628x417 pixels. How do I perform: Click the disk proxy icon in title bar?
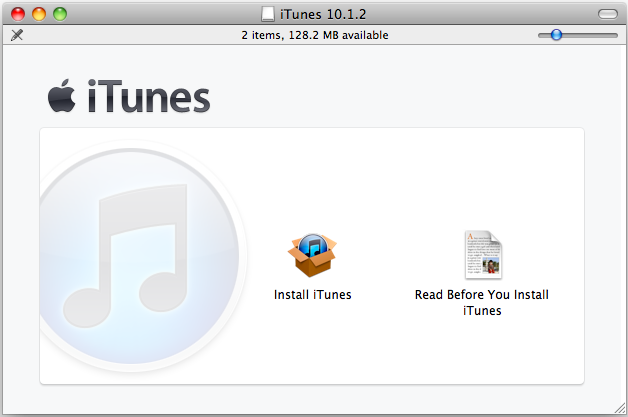[268, 14]
